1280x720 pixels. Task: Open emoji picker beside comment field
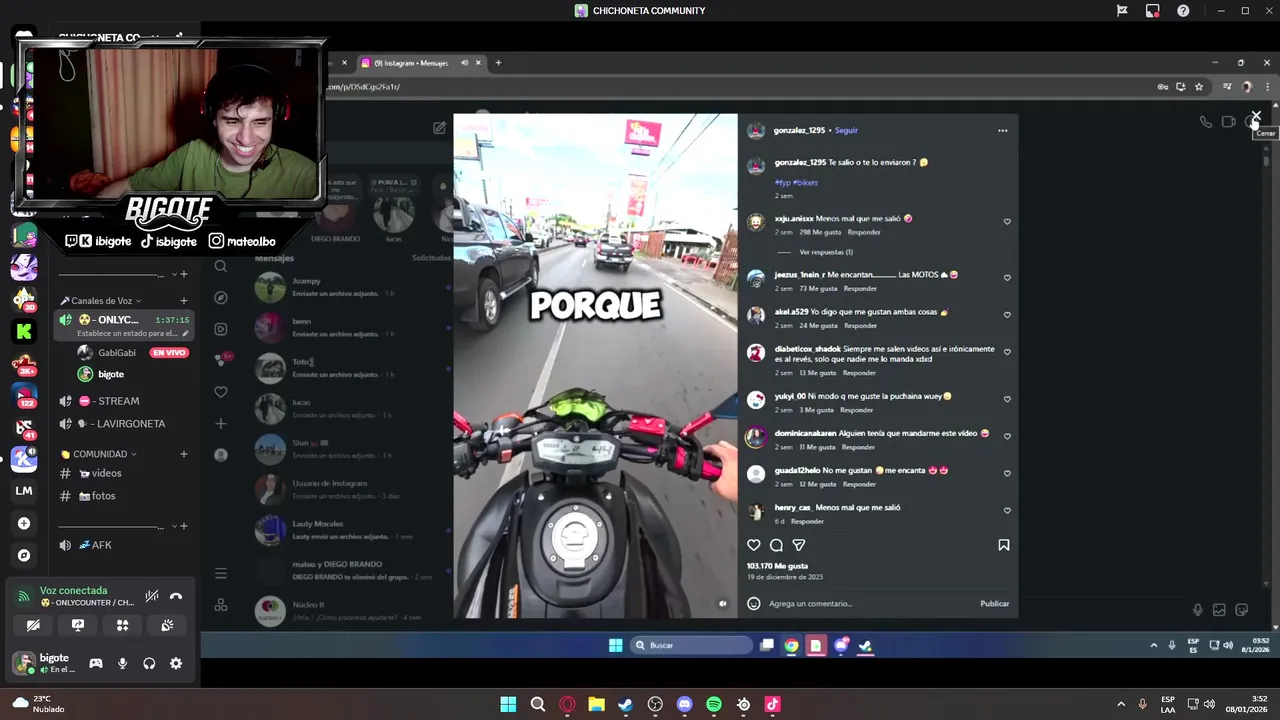pyautogui.click(x=754, y=603)
